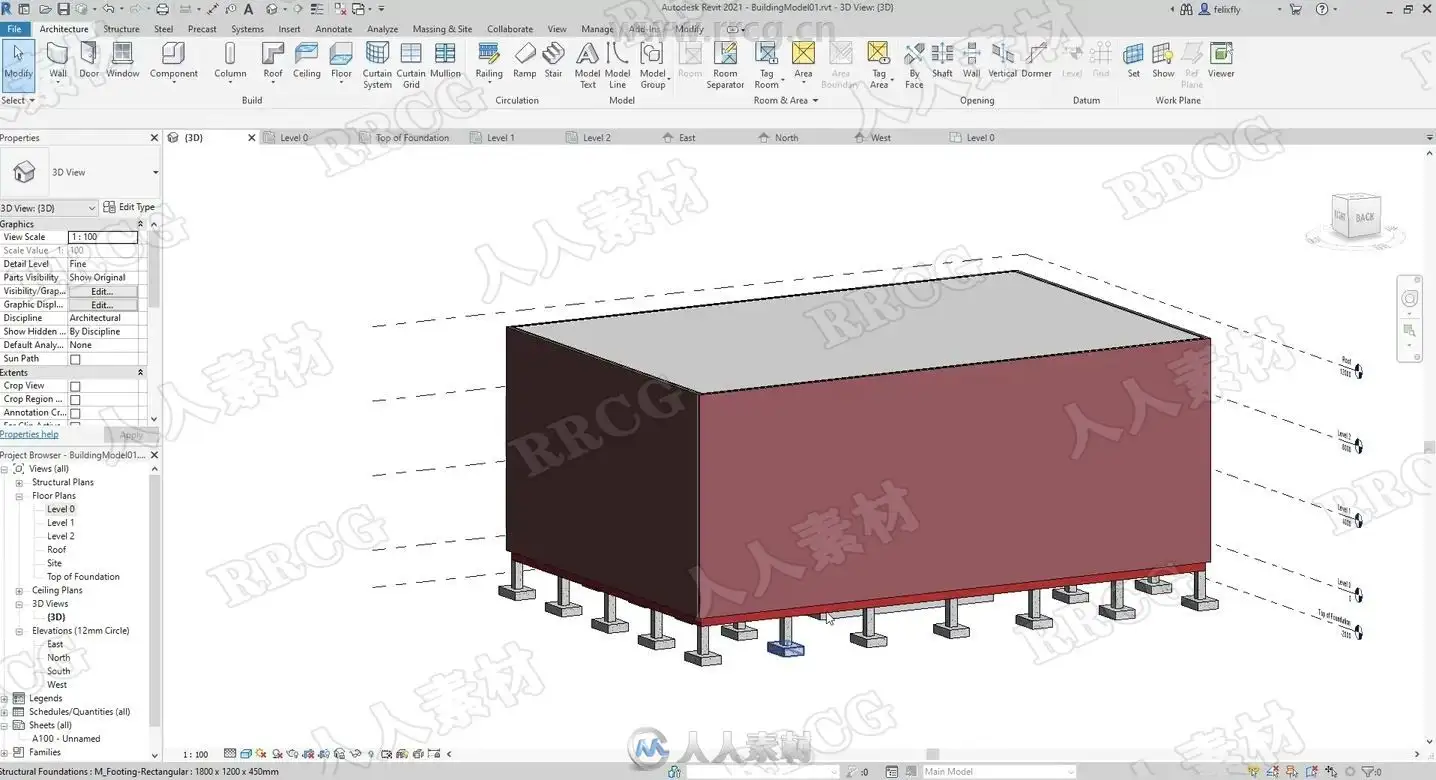Click Edit for Visibility/Graphics Overrides
The width and height of the screenshot is (1436, 780).
coord(102,291)
